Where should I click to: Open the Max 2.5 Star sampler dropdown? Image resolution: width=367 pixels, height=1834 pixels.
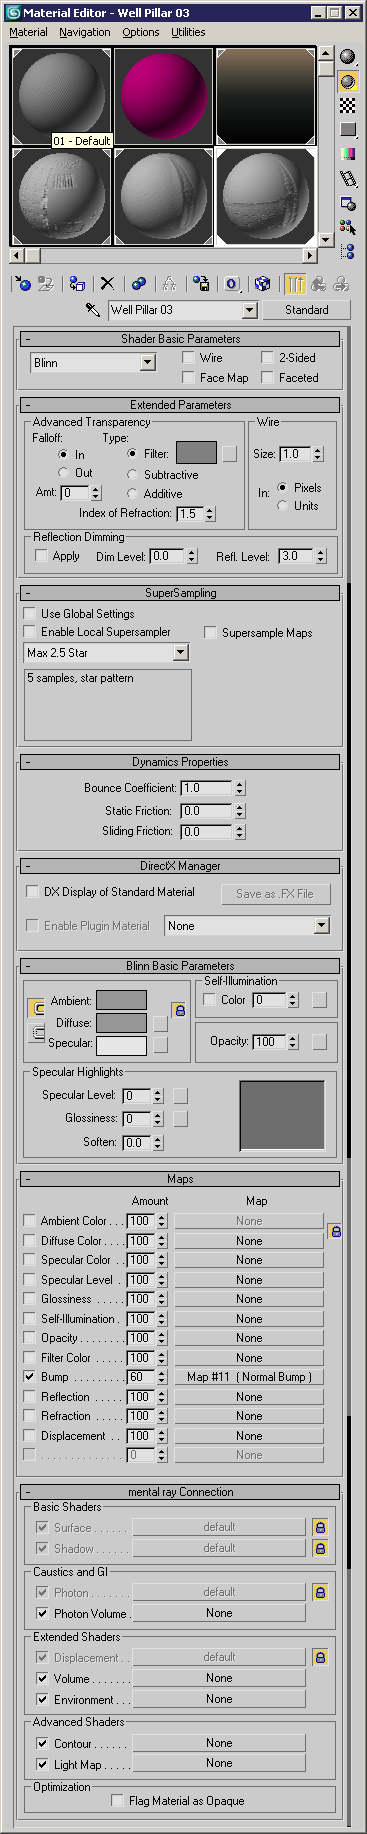click(181, 652)
